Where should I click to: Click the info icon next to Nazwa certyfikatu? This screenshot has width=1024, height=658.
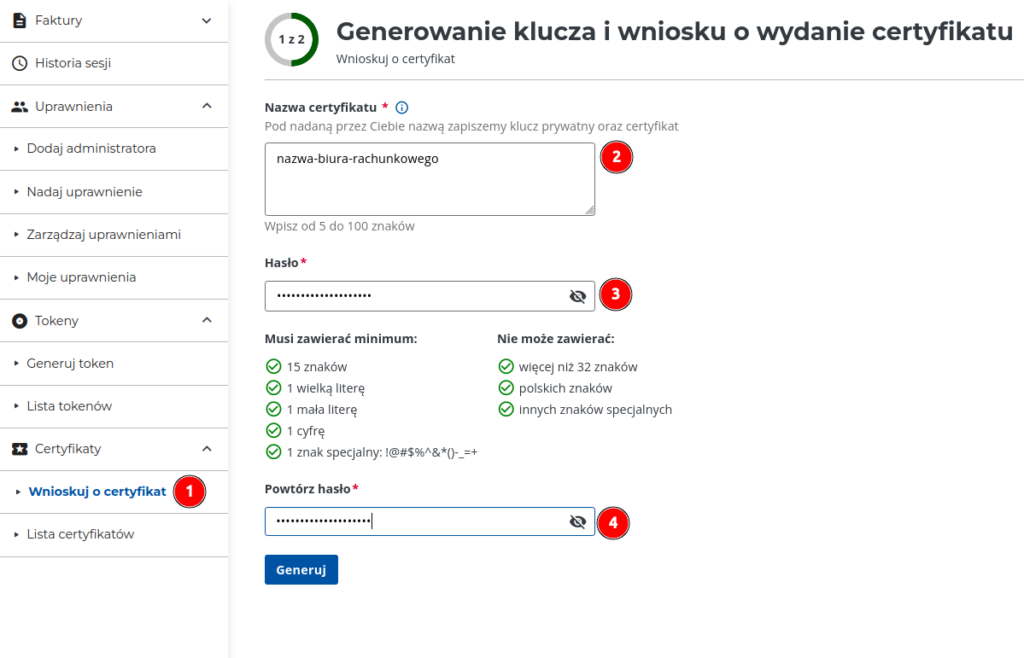click(x=402, y=108)
